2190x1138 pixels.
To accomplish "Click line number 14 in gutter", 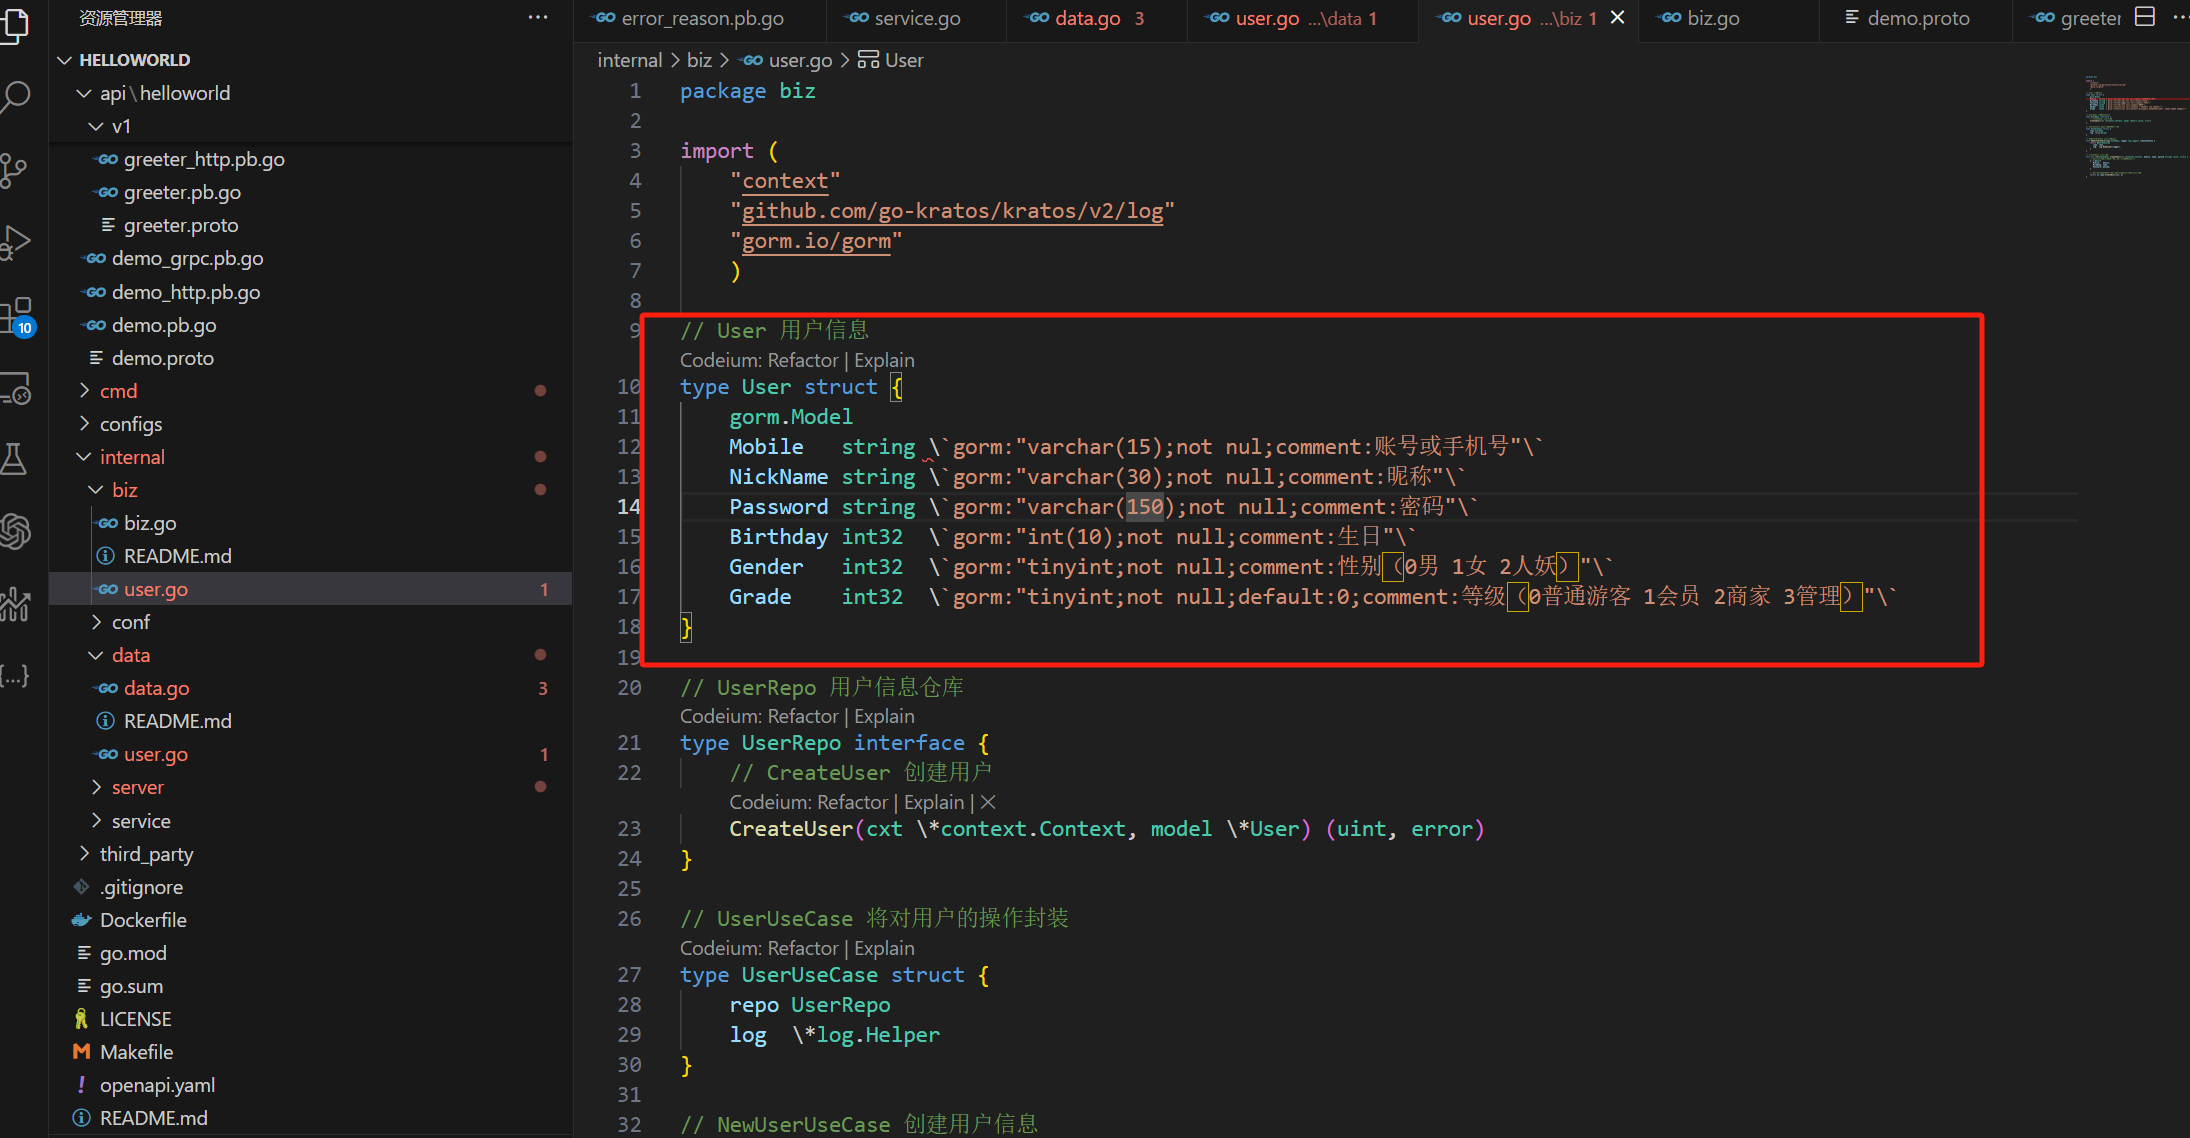I will (x=628, y=507).
